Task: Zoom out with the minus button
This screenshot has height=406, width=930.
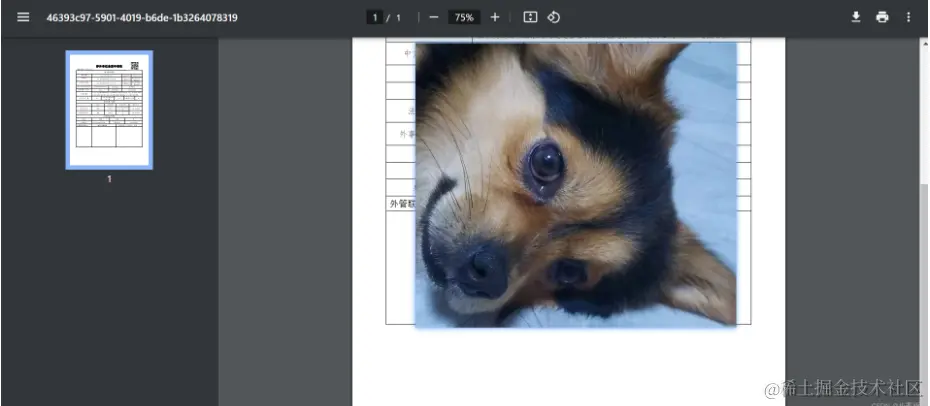Action: point(434,17)
